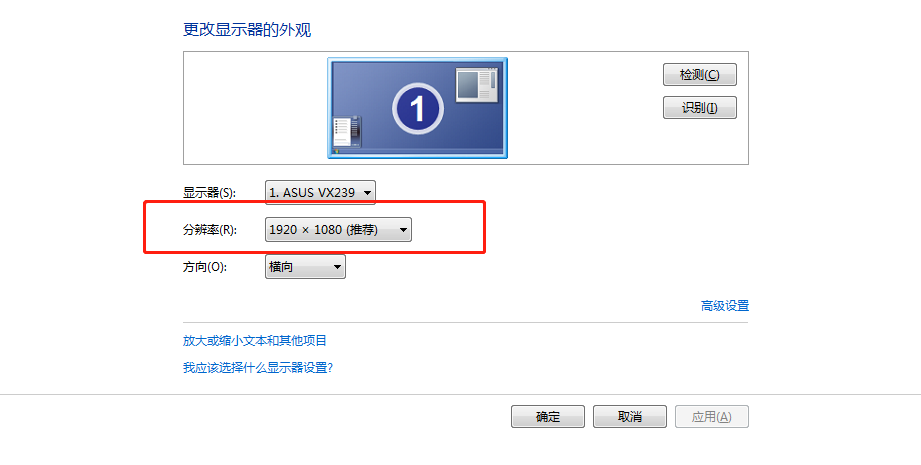Open the ASUS VX239 display dropdown
This screenshot has width=921, height=465.
pos(320,193)
